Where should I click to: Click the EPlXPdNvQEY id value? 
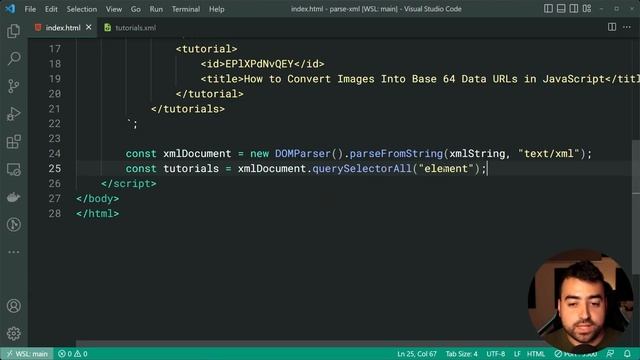pyautogui.click(x=259, y=64)
